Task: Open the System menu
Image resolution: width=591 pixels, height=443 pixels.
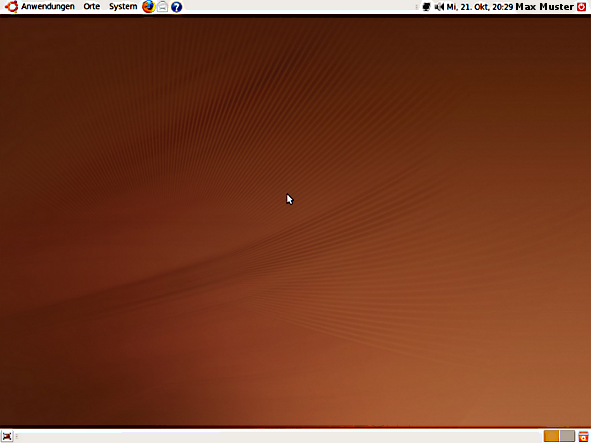Action: [x=123, y=6]
